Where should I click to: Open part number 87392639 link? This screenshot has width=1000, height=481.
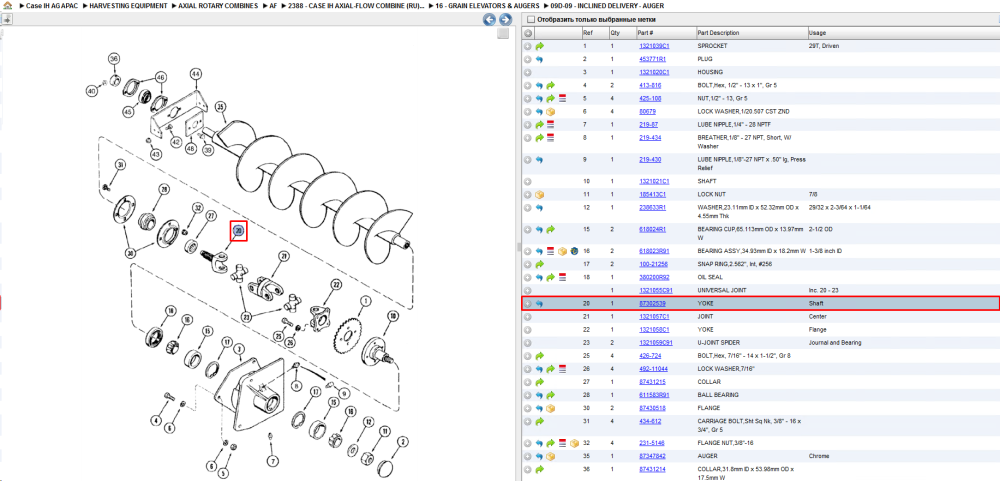click(652, 304)
